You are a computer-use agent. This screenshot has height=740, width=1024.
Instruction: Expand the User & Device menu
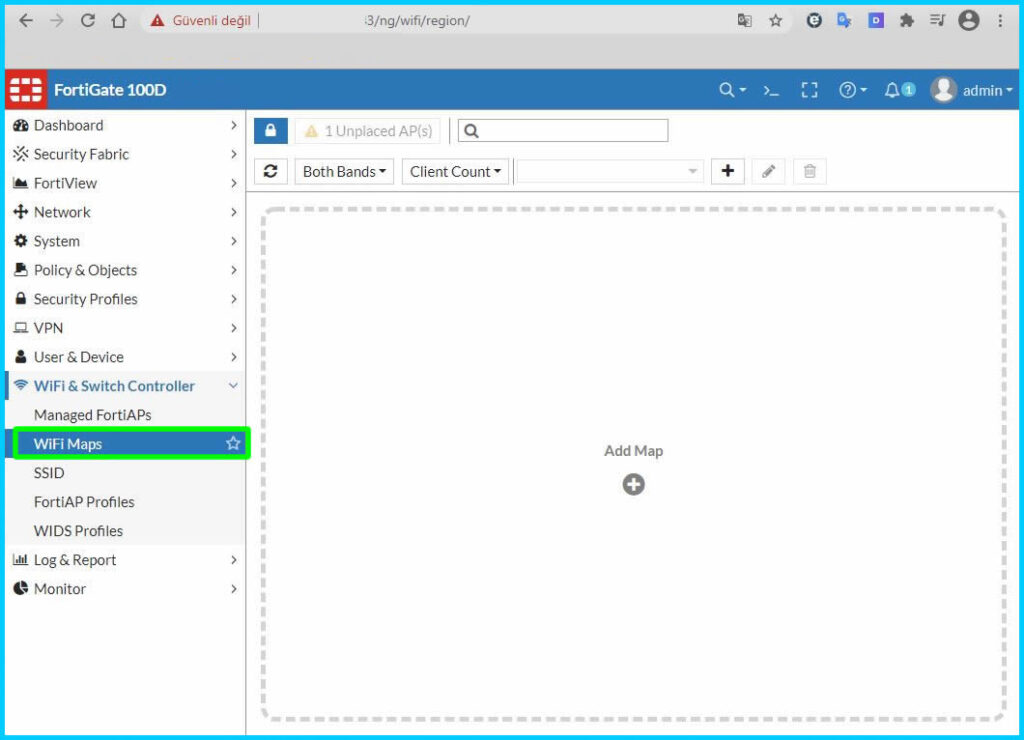pos(124,357)
